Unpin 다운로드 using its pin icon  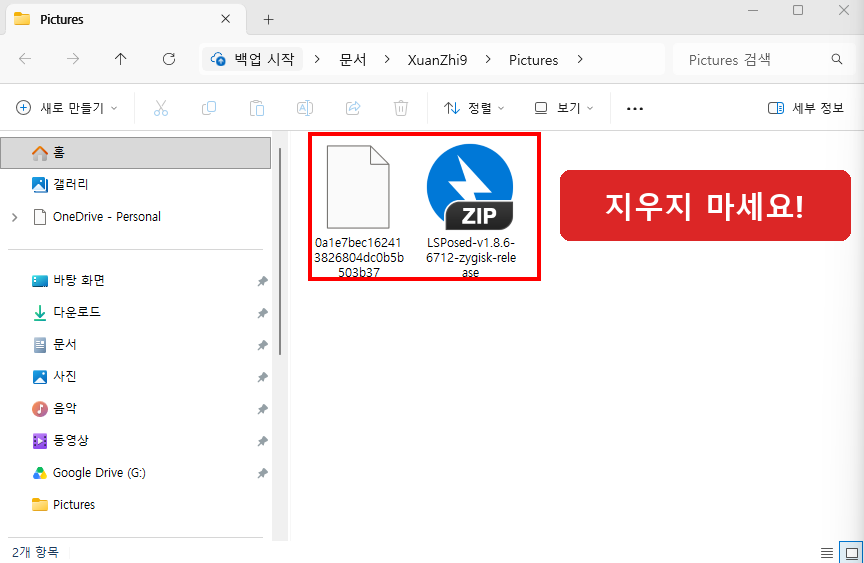[262, 313]
